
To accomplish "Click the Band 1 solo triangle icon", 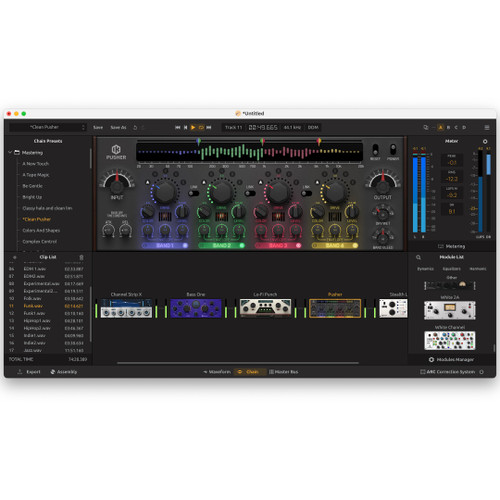I will 147,182.
